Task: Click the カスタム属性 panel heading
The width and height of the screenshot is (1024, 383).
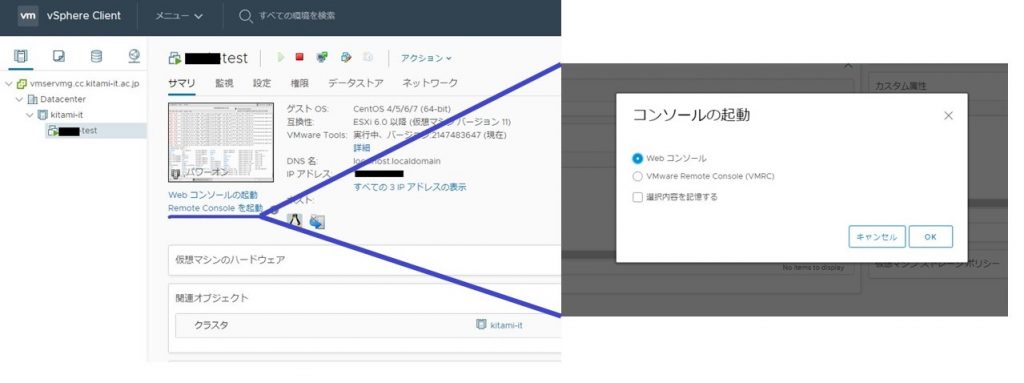Action: point(901,86)
